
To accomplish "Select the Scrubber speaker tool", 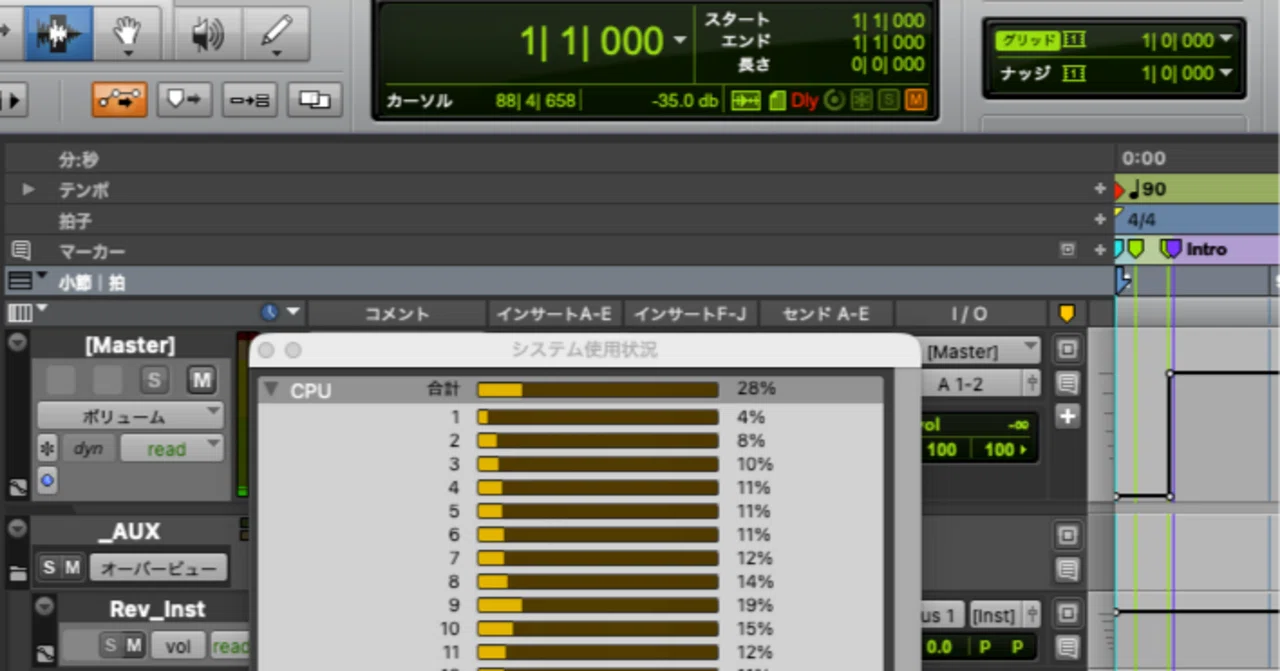I will (207, 33).
